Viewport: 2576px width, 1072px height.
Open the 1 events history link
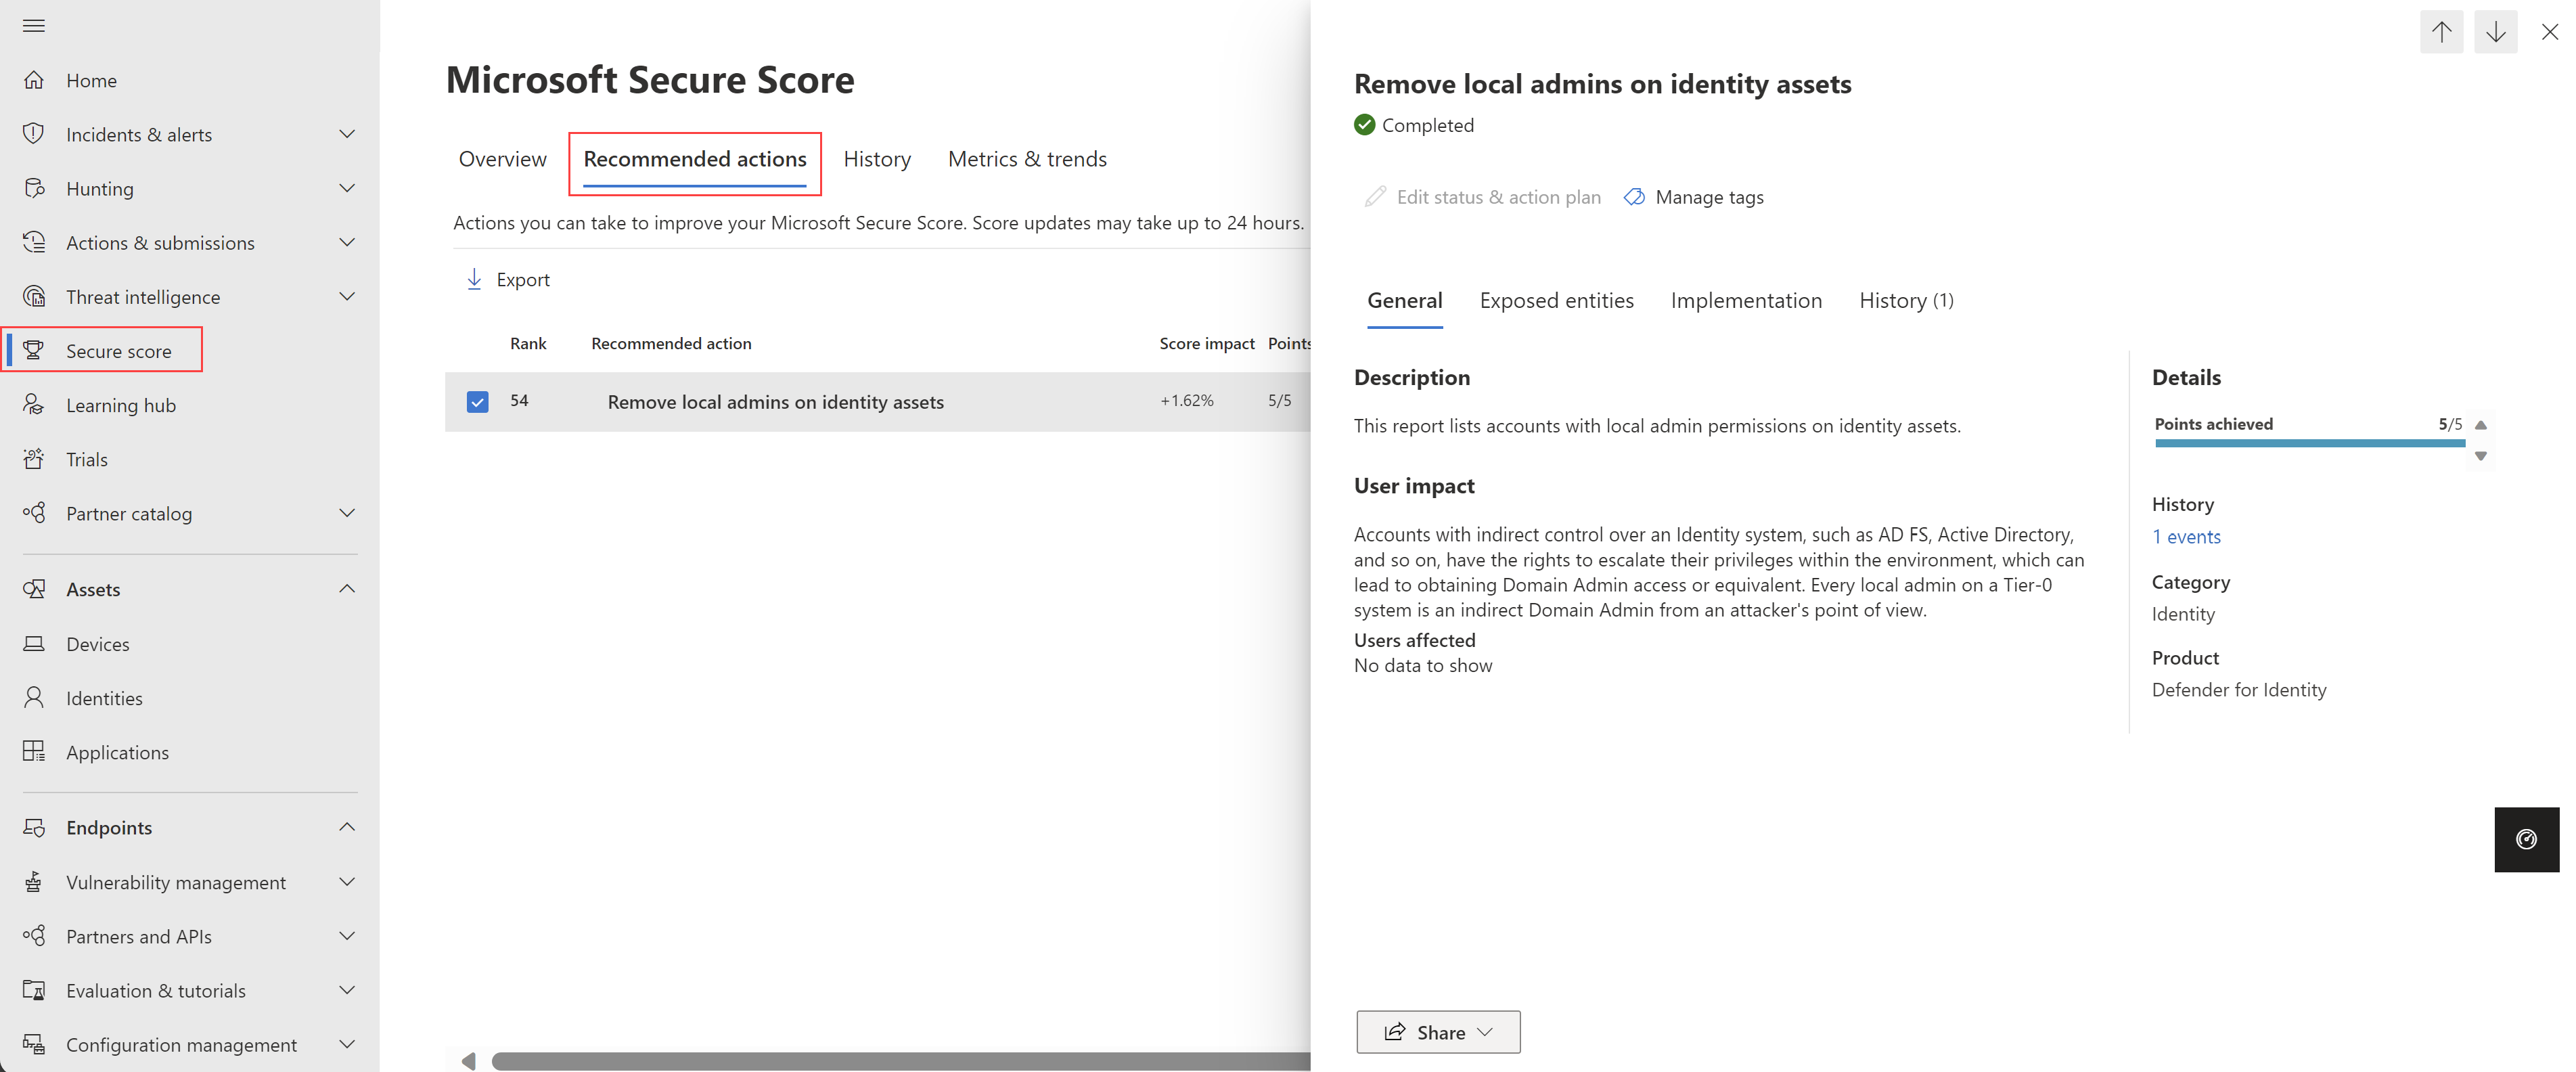2186,536
